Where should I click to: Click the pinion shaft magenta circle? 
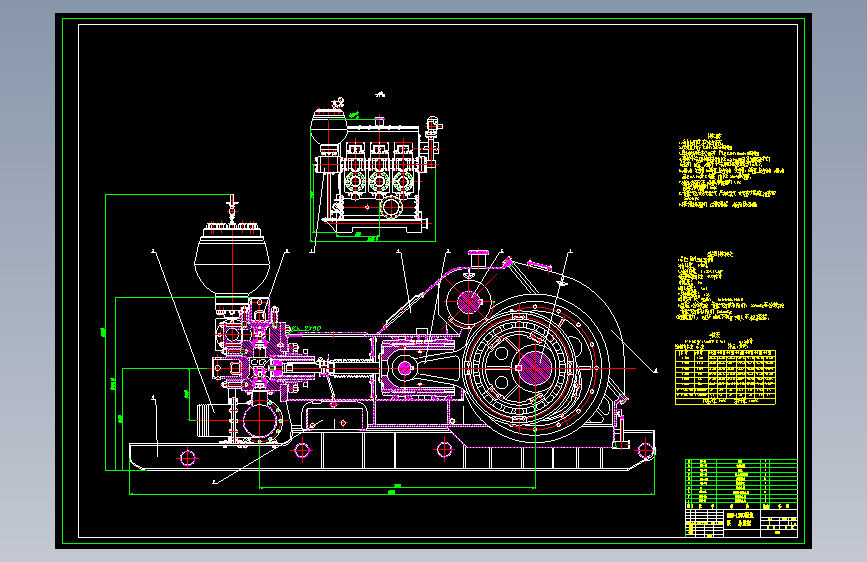click(x=469, y=302)
